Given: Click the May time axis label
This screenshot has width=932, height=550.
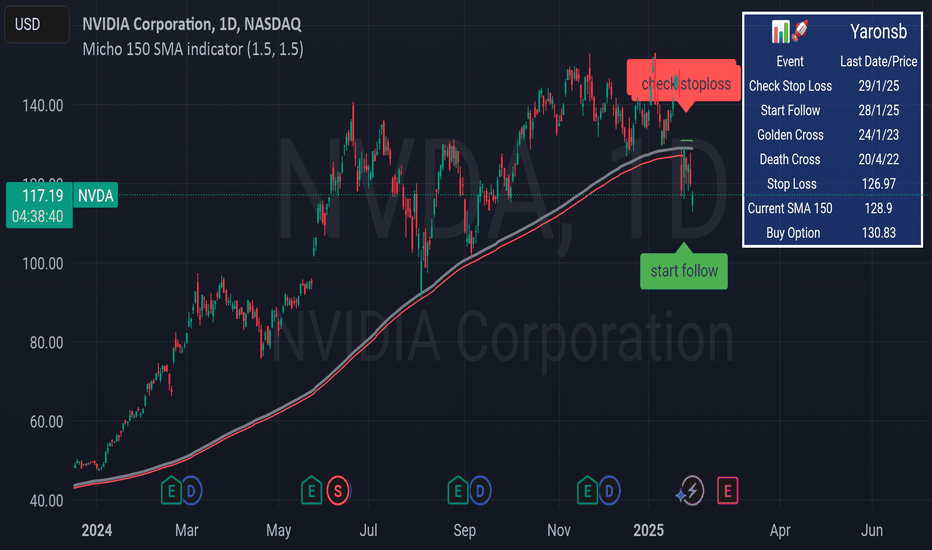Looking at the screenshot, I should 278,530.
